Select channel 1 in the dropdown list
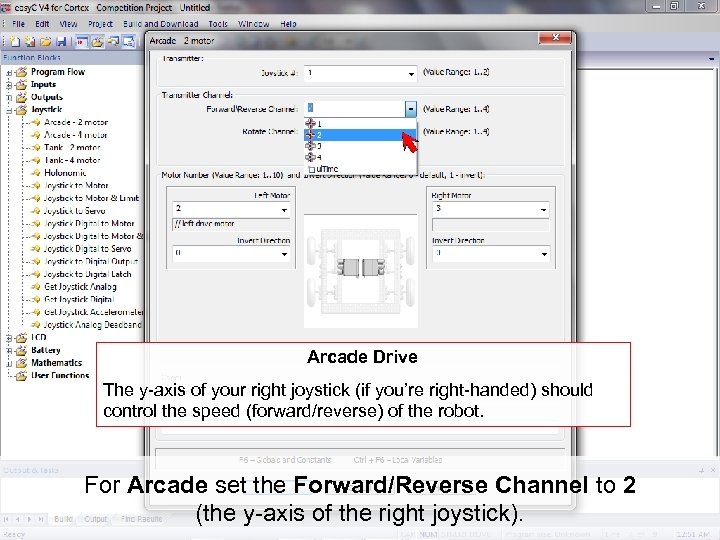This screenshot has width=720, height=540. tap(360, 124)
